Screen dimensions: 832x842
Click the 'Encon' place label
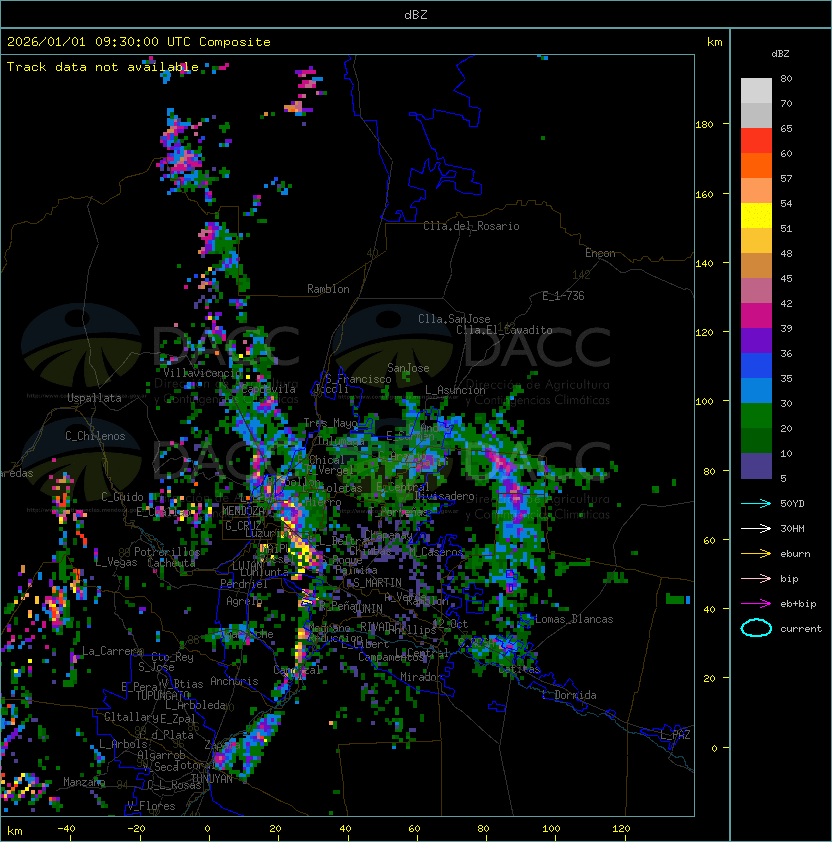pos(600,253)
